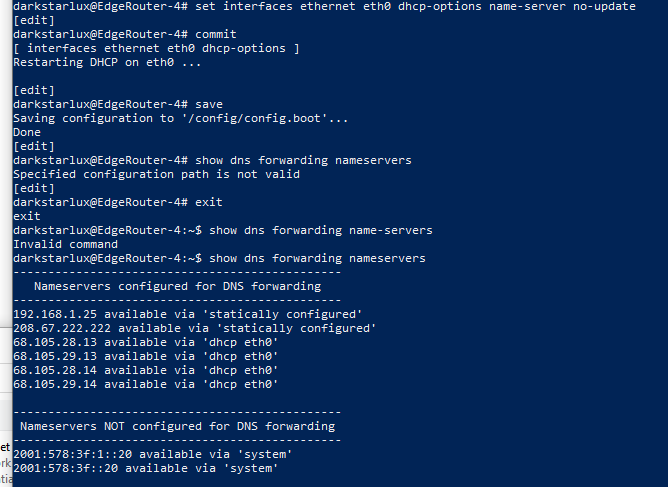668x487 pixels.
Task: Click the 'Done' output line
Action: (x=27, y=132)
